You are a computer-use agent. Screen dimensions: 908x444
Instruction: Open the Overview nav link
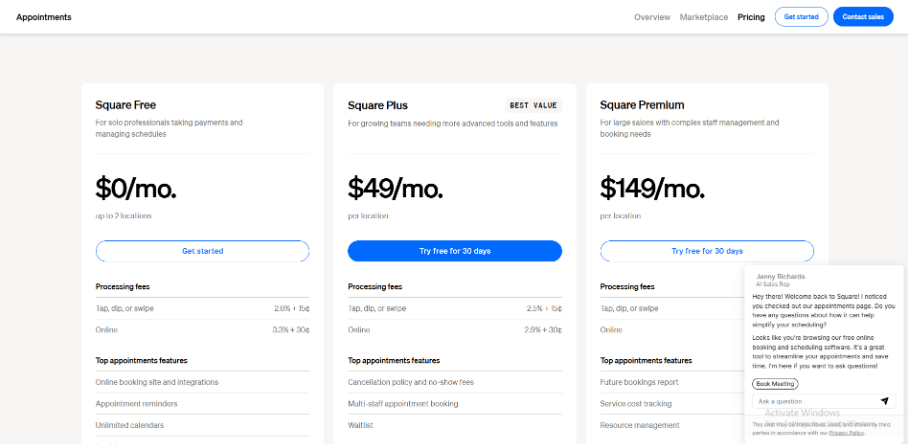(652, 17)
